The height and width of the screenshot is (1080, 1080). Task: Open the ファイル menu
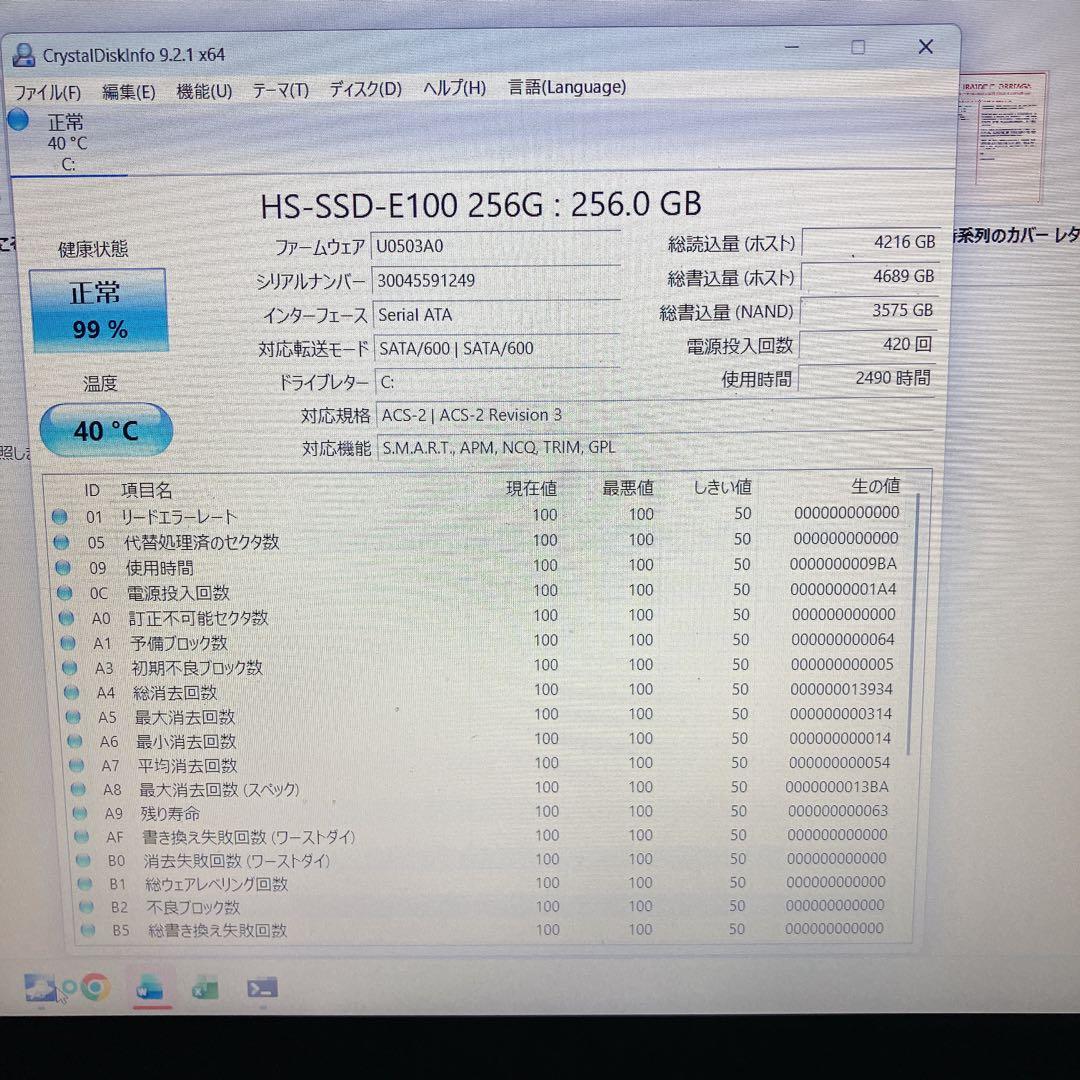tap(45, 89)
